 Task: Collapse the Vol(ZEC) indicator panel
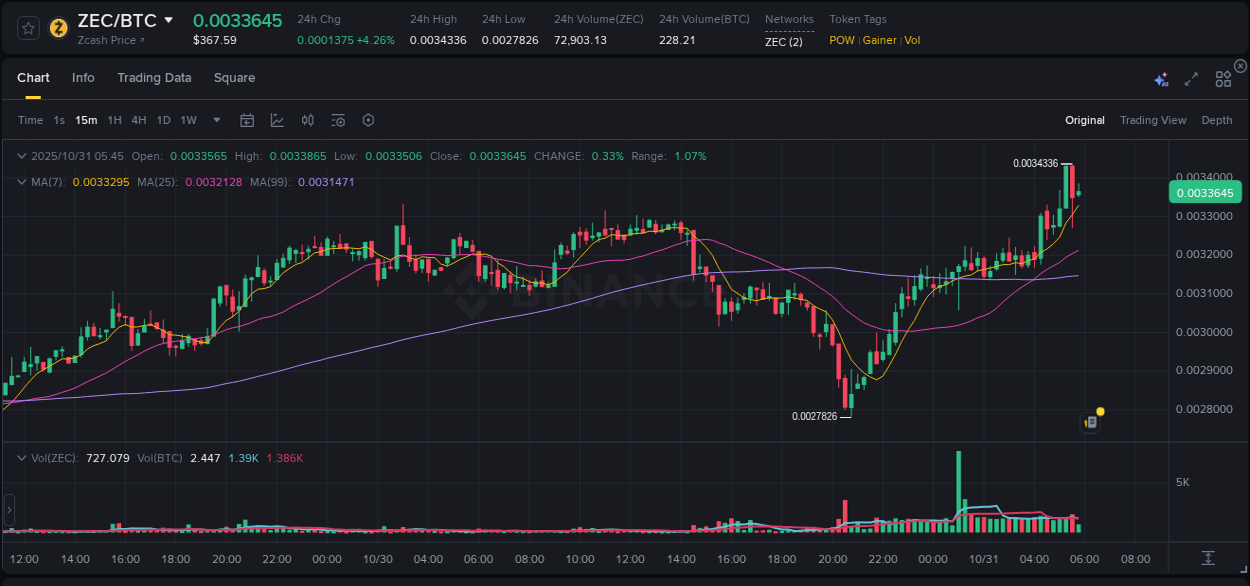tap(22, 458)
